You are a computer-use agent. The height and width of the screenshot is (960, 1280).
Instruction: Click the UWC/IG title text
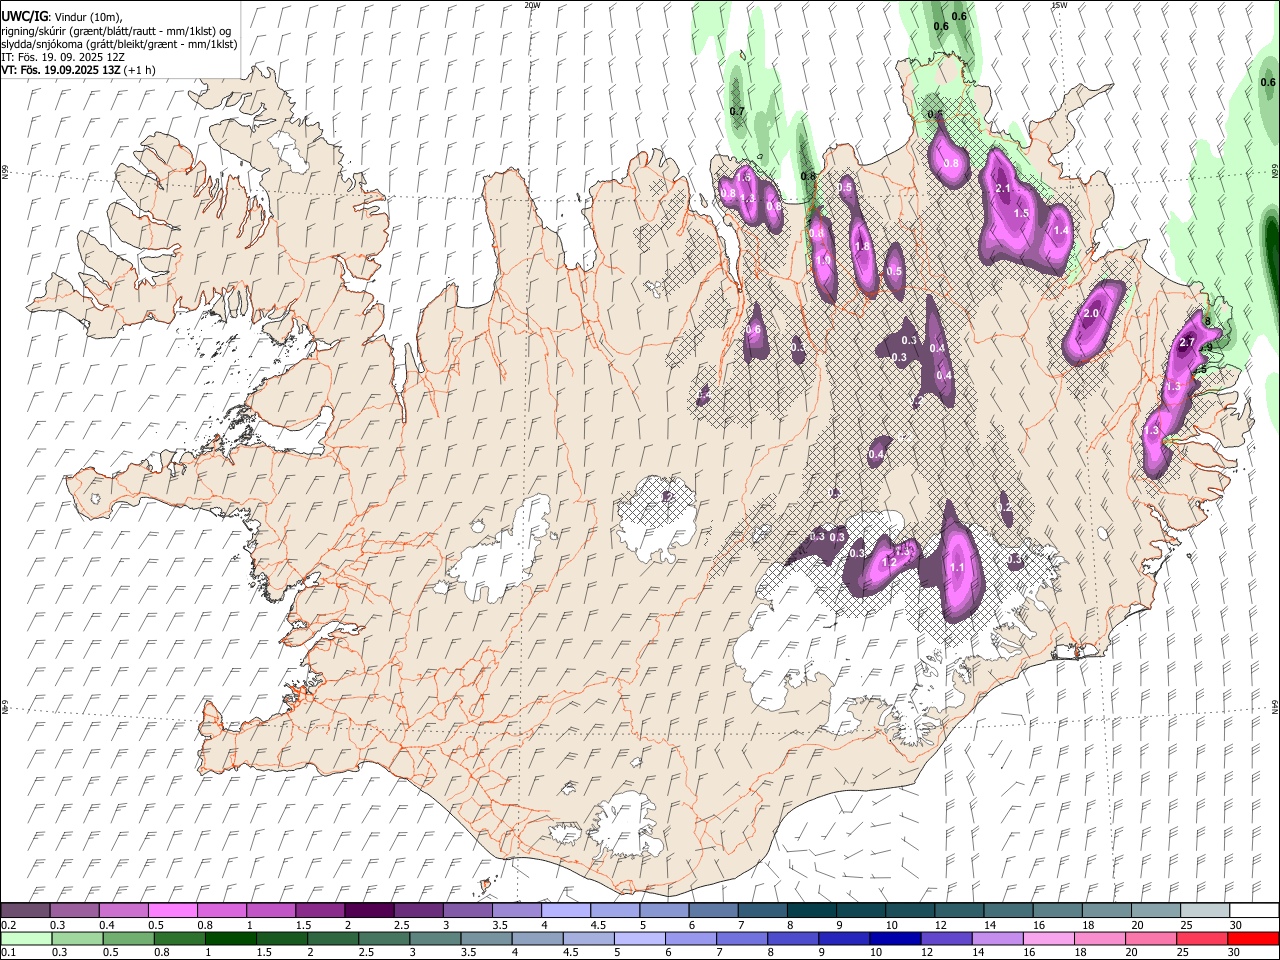point(24,17)
